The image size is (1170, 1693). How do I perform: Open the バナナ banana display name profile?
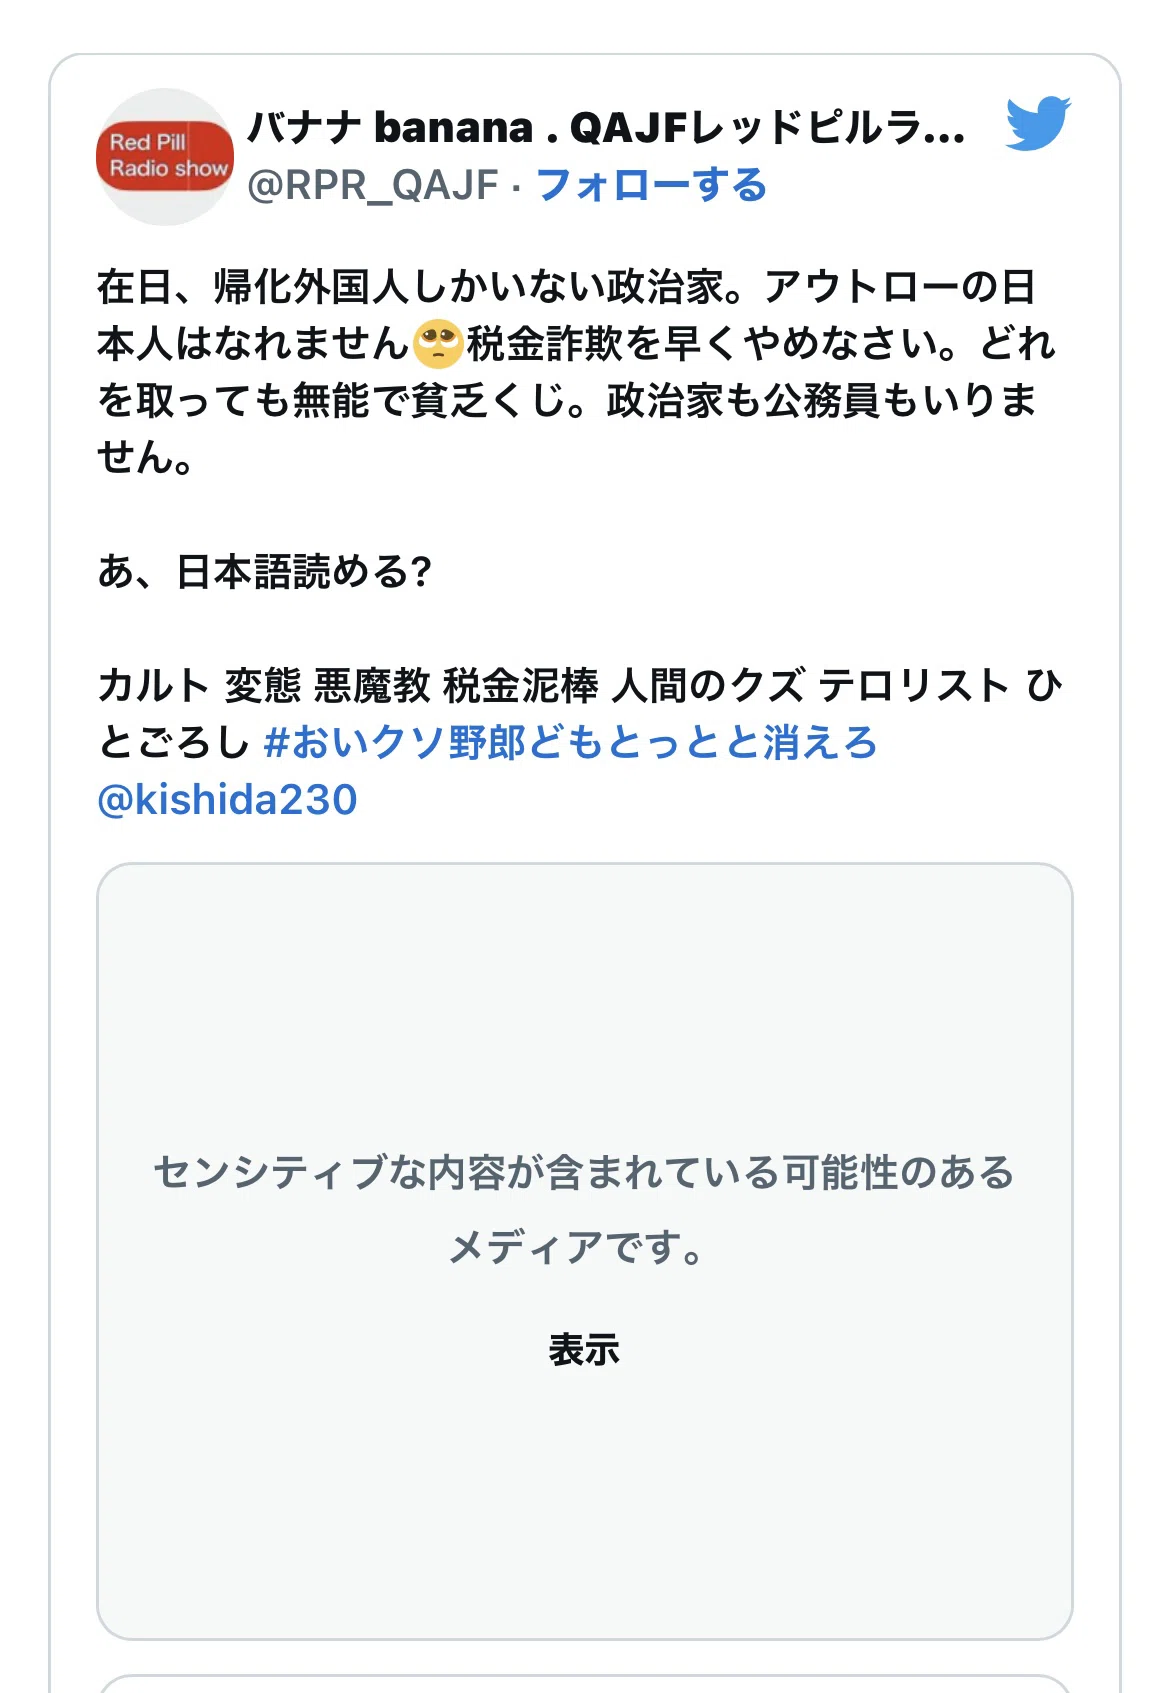pos(606,128)
